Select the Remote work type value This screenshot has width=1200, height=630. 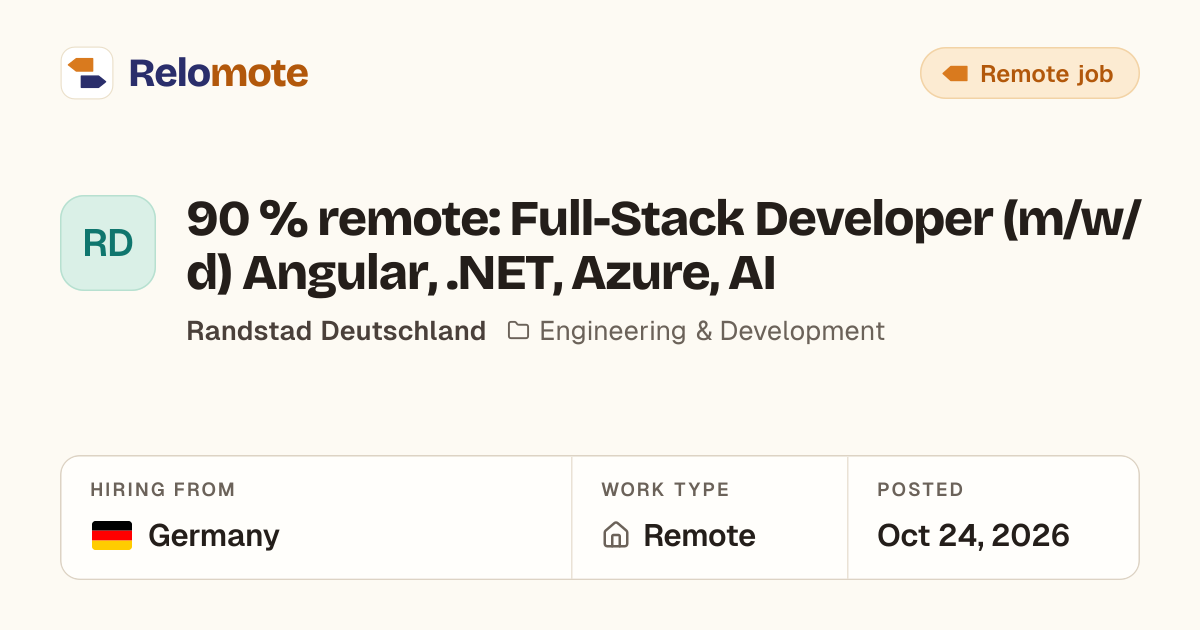tap(699, 536)
